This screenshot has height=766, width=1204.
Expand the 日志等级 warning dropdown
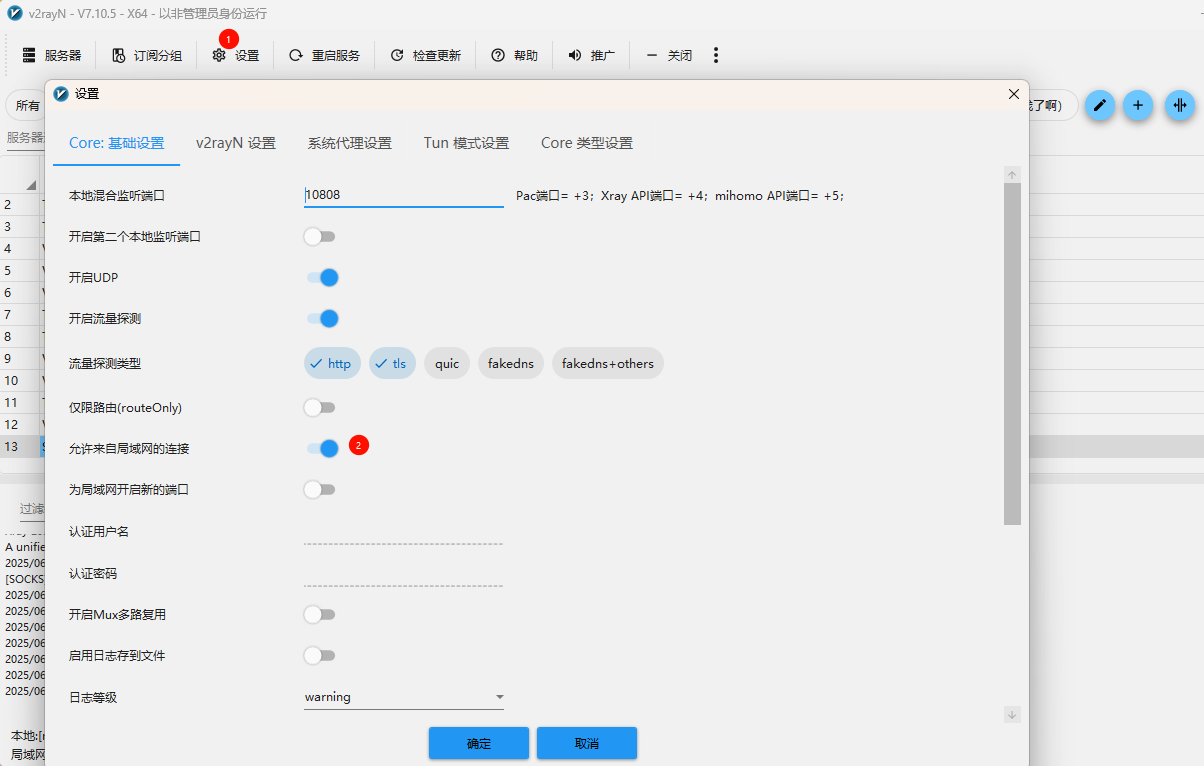click(x=403, y=697)
